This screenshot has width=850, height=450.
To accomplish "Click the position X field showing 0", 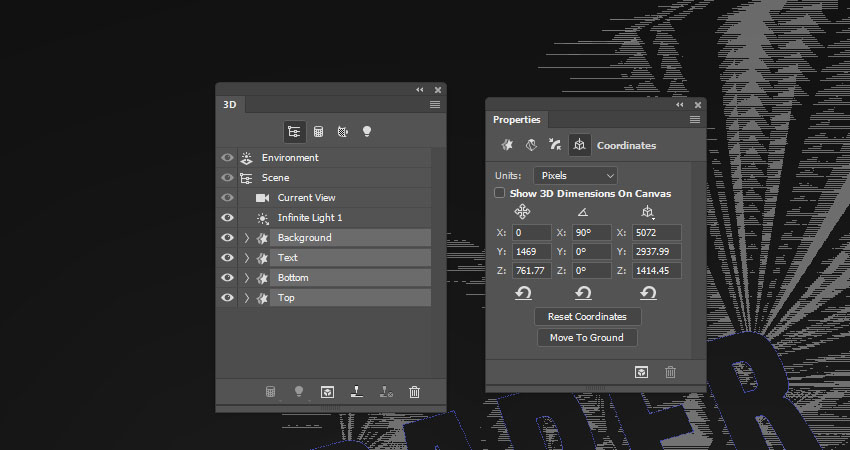I will coord(531,233).
